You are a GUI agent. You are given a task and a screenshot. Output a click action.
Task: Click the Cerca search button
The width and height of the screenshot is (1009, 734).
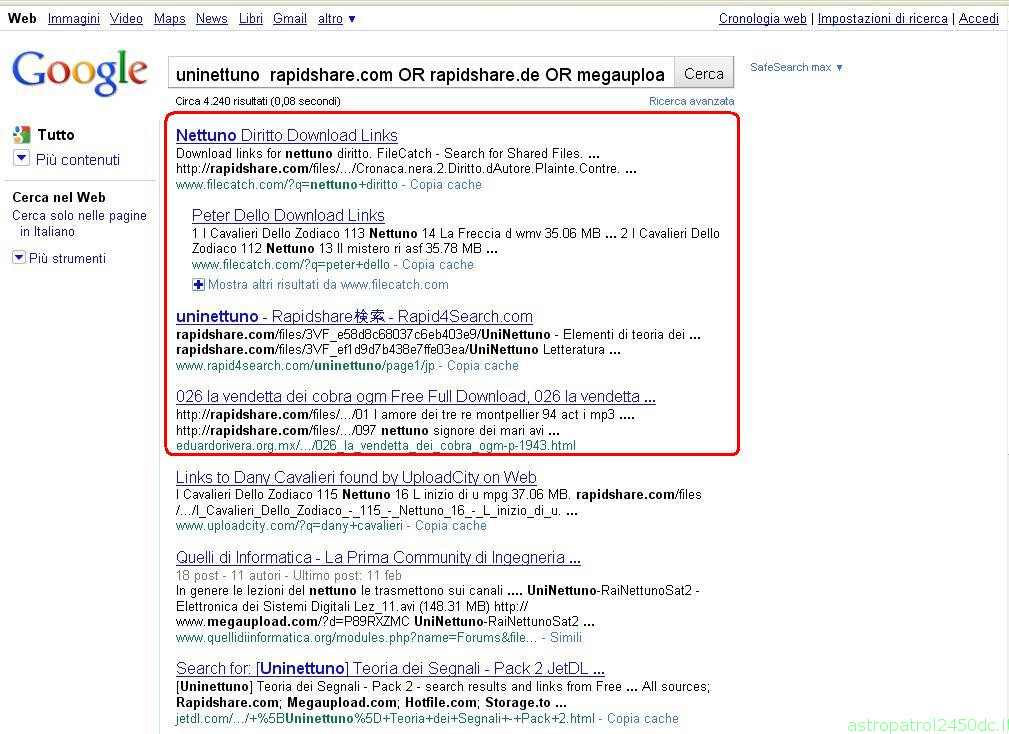pos(703,73)
